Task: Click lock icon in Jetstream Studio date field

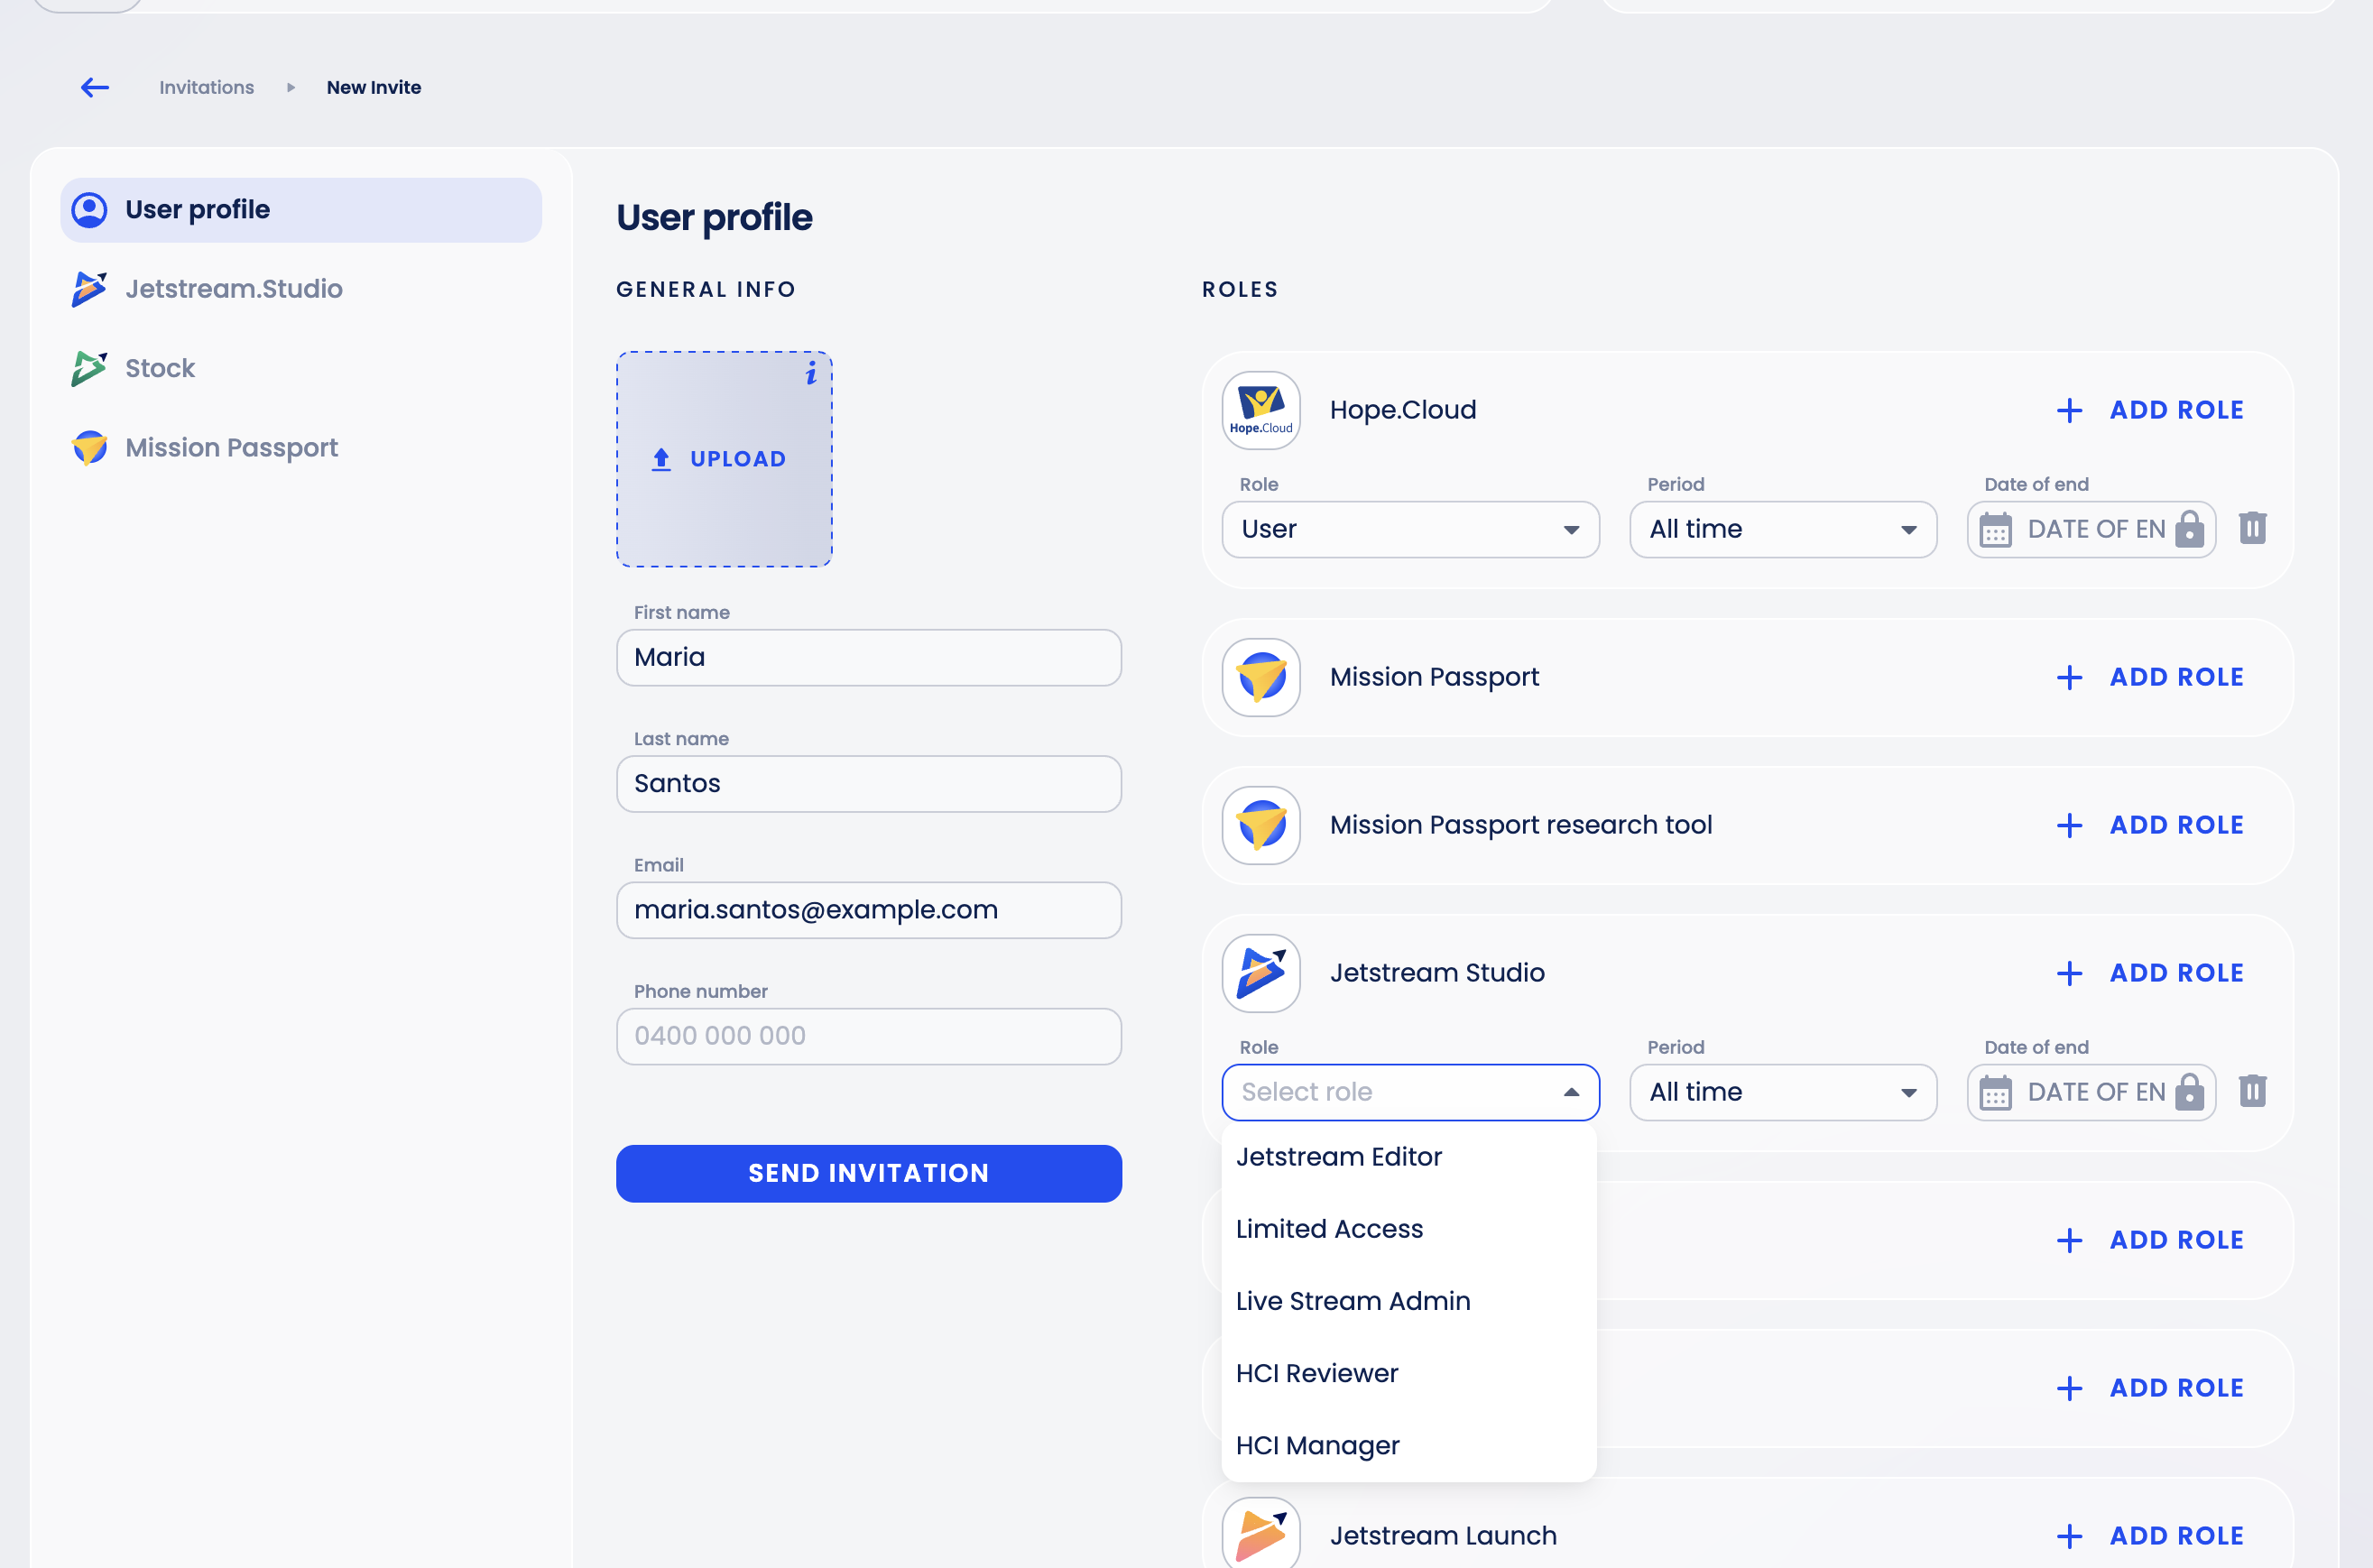Action: (x=2189, y=1092)
